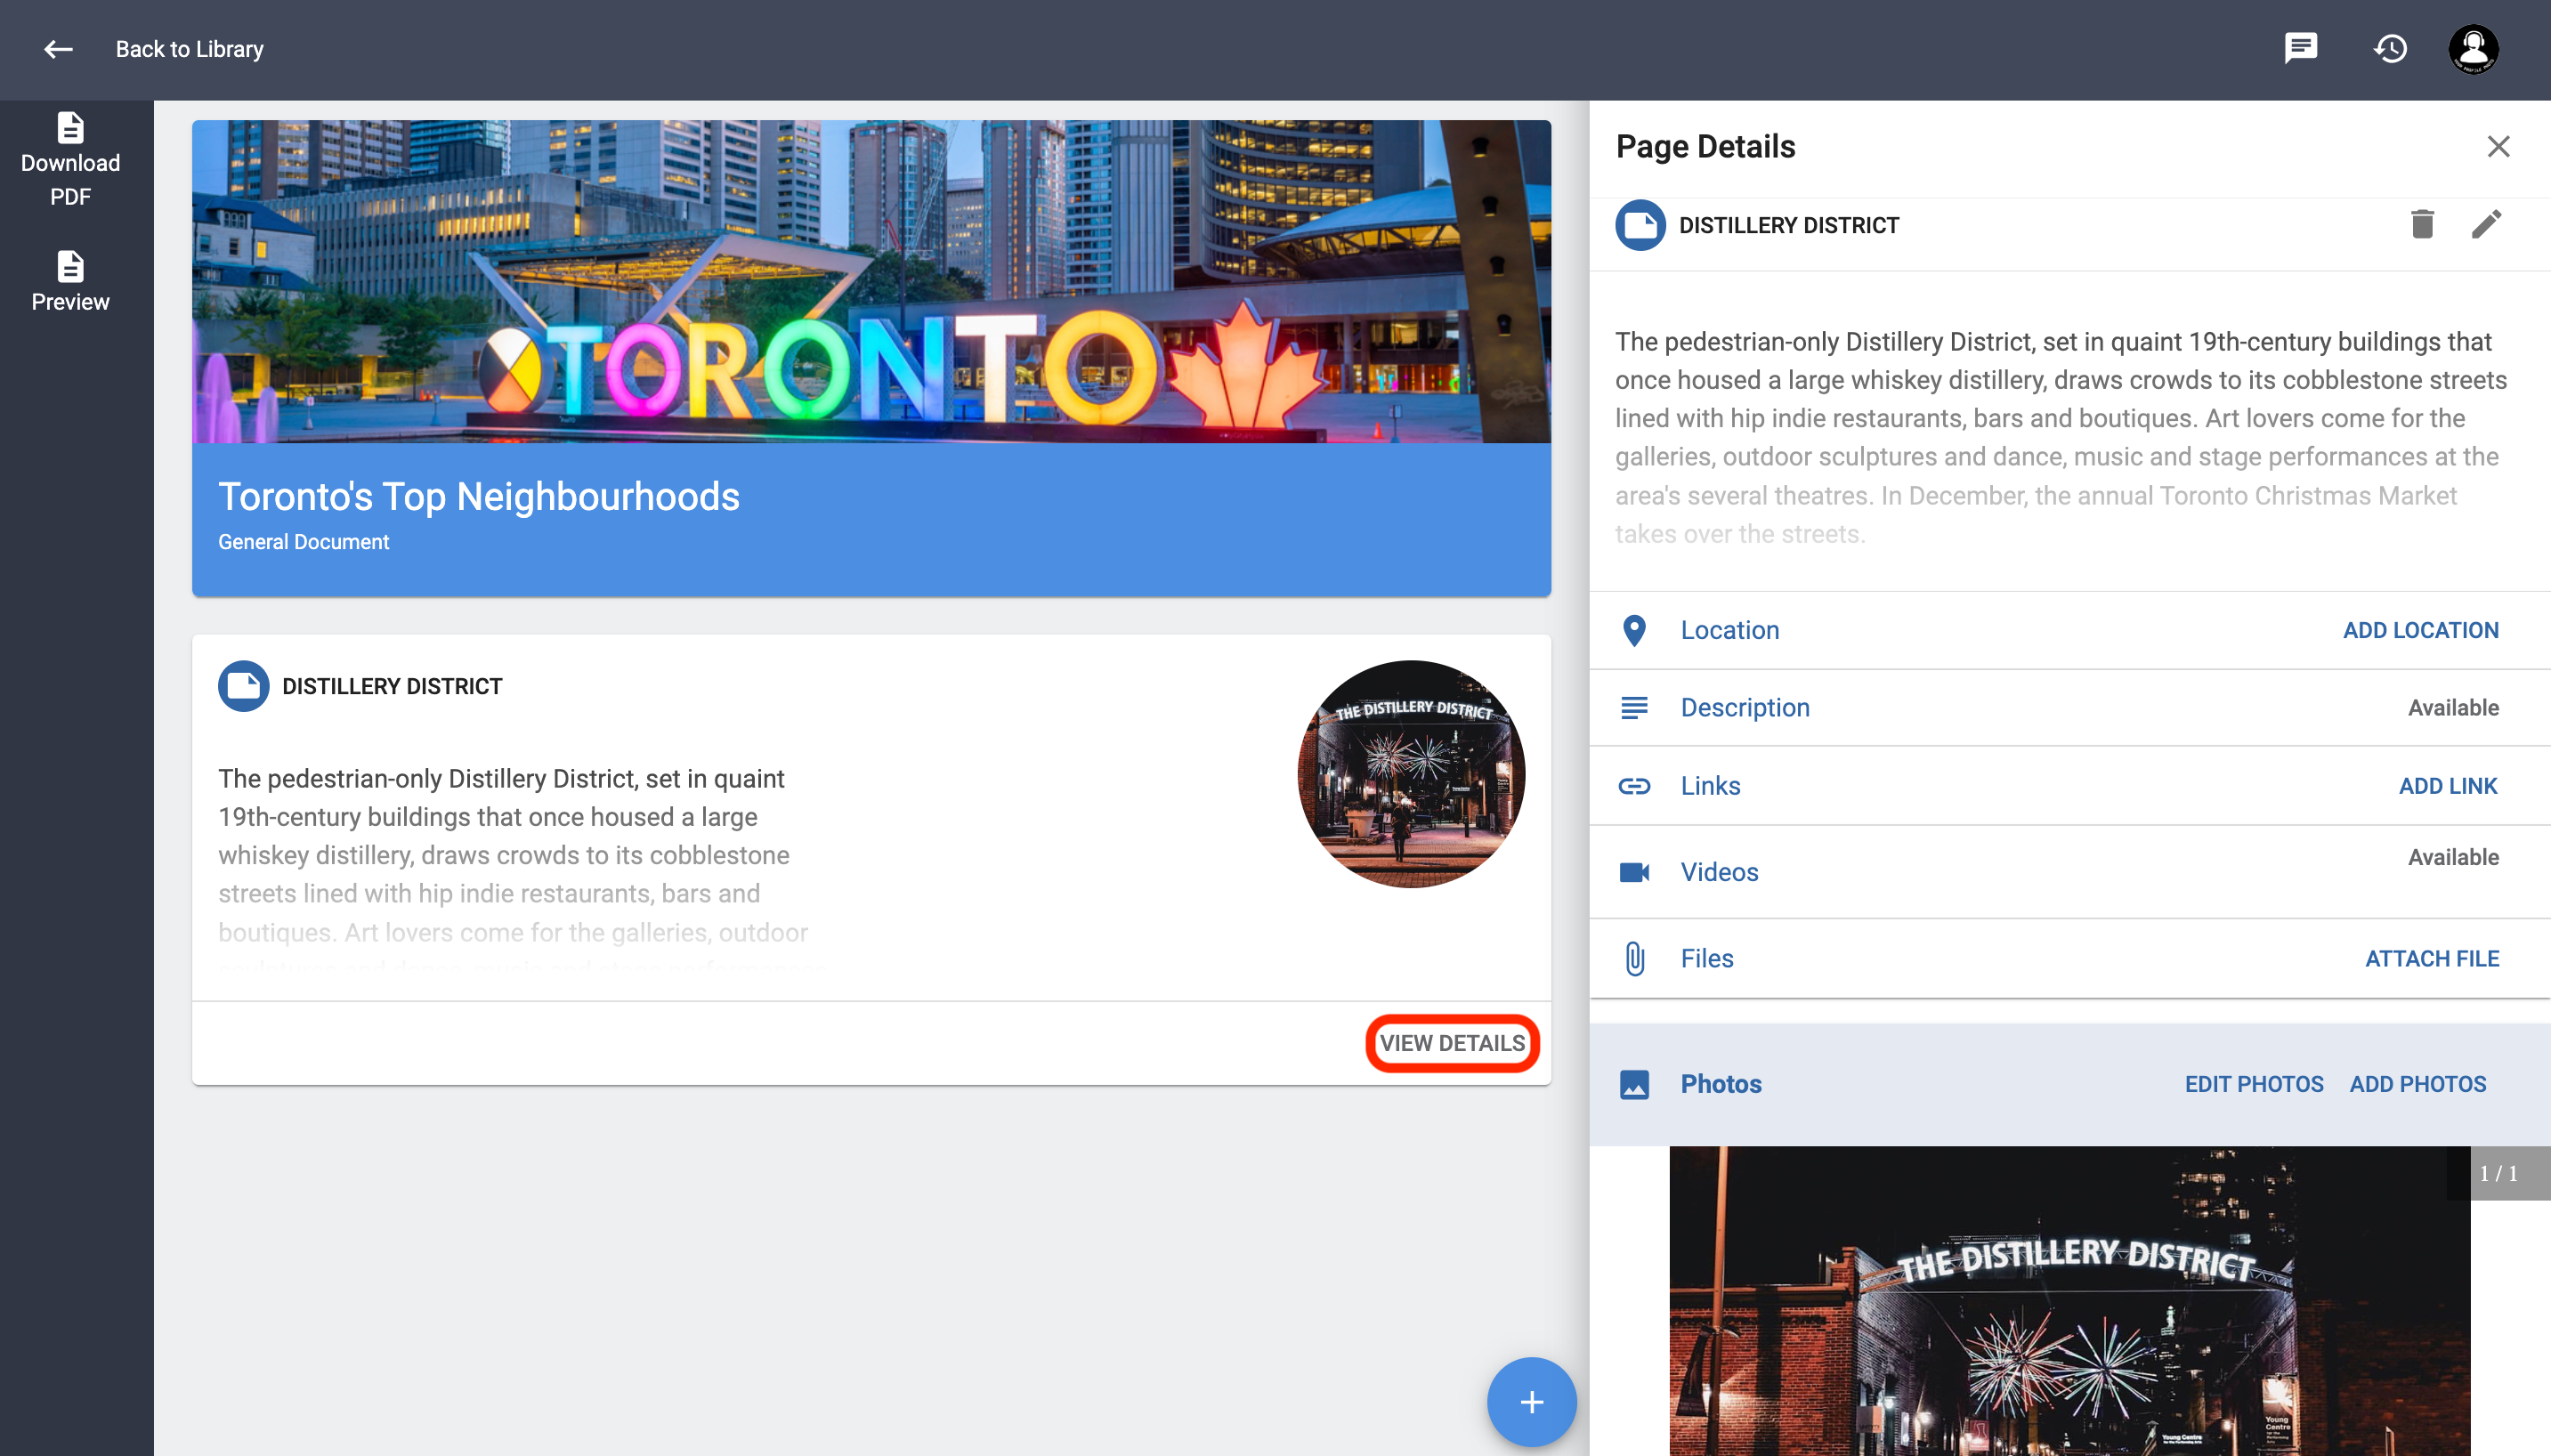Edit Distillery District with pencil icon
2551x1456 pixels.
coord(2486,224)
